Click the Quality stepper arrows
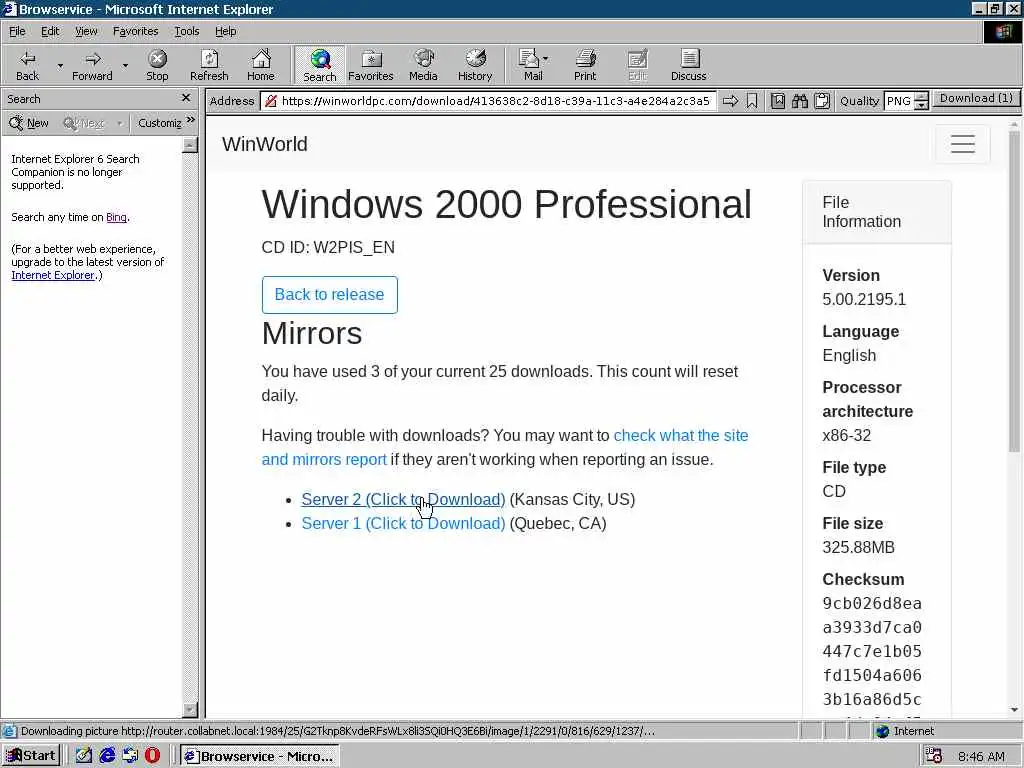 coord(921,101)
